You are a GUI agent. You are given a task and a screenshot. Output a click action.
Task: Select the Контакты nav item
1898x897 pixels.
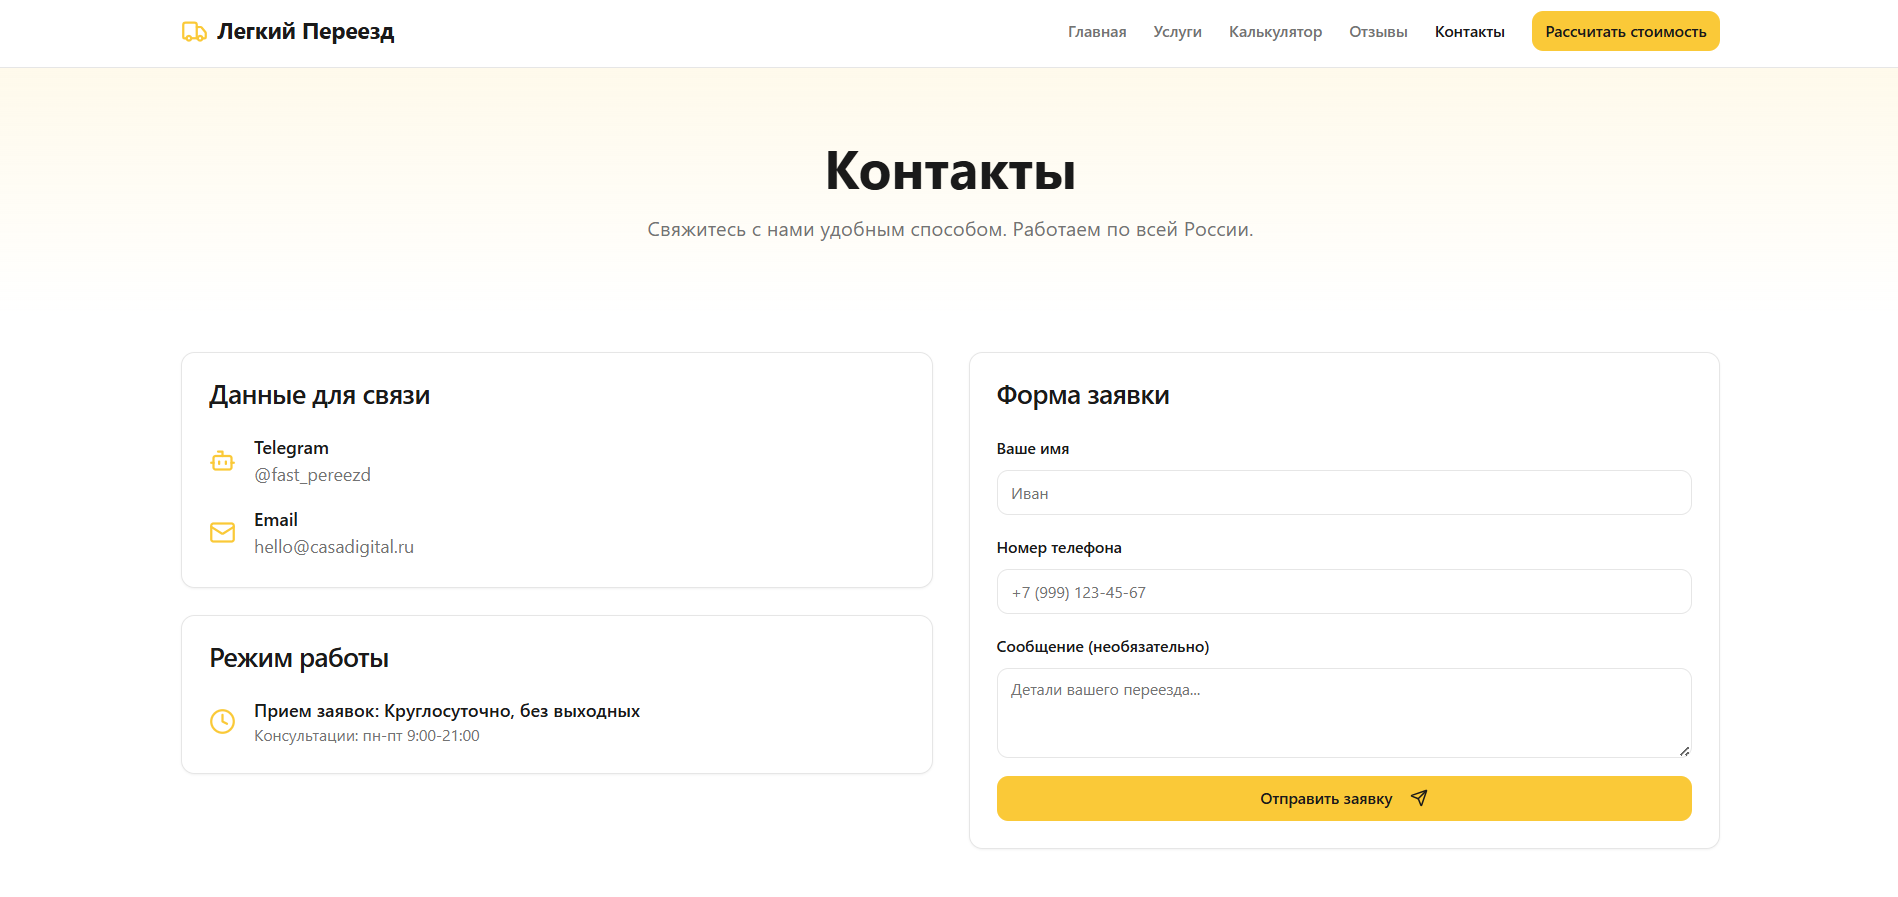[x=1469, y=32]
